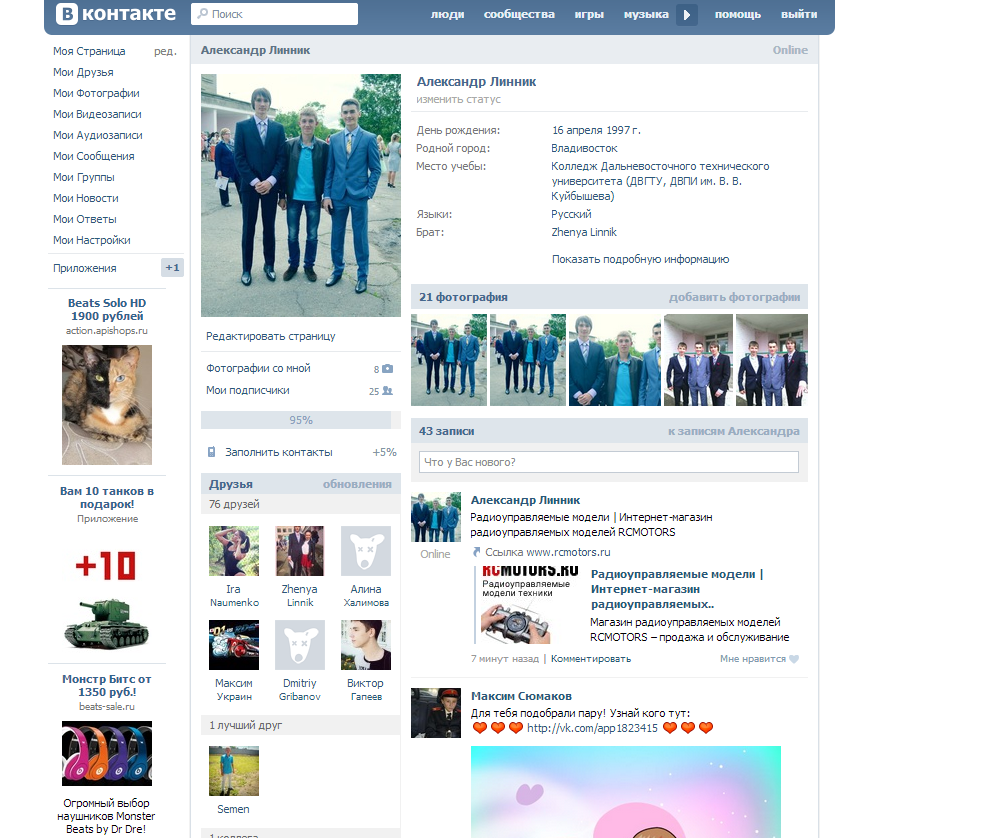Click Максим Сюмаков post author name

(x=521, y=696)
